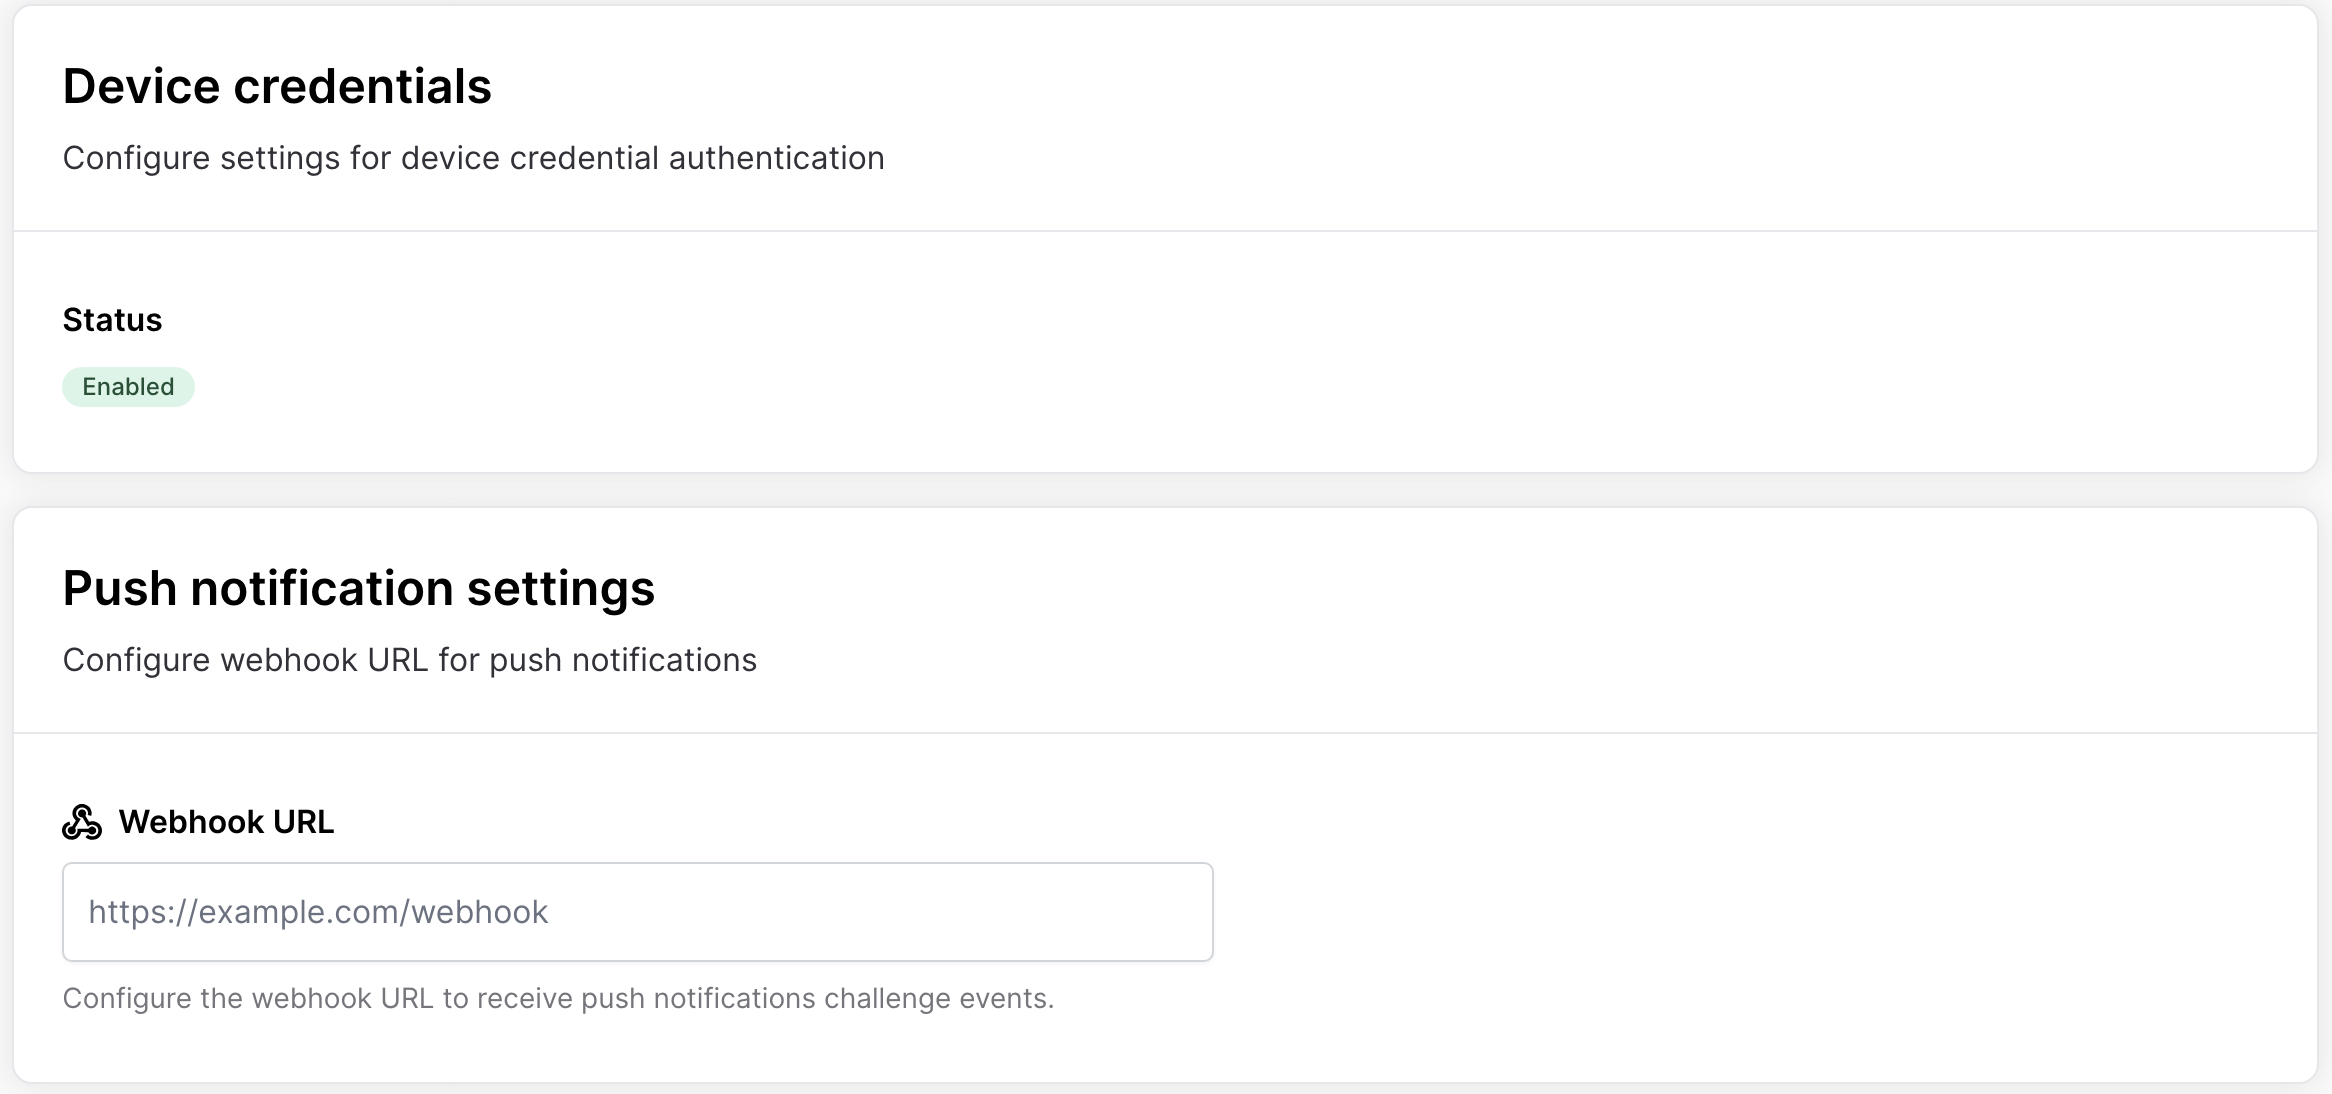Click the Status label
The width and height of the screenshot is (2332, 1094).
point(112,320)
